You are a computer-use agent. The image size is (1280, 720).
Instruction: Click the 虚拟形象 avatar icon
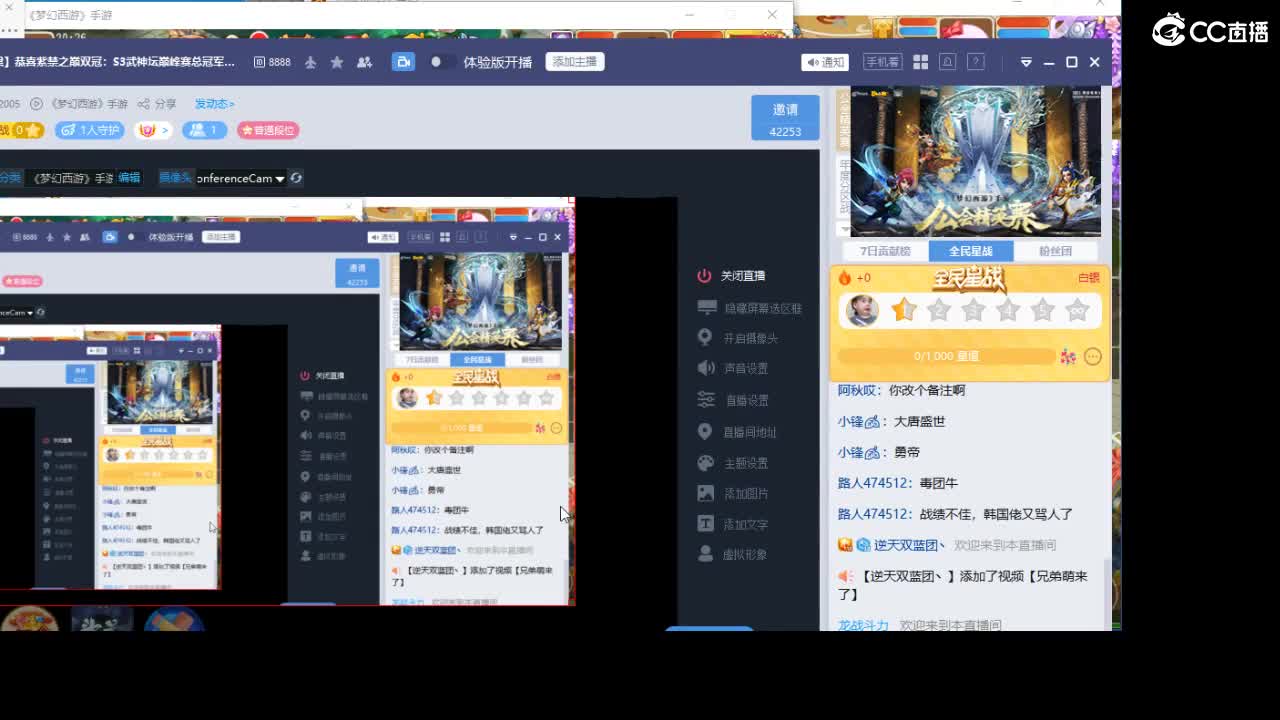[x=705, y=554]
